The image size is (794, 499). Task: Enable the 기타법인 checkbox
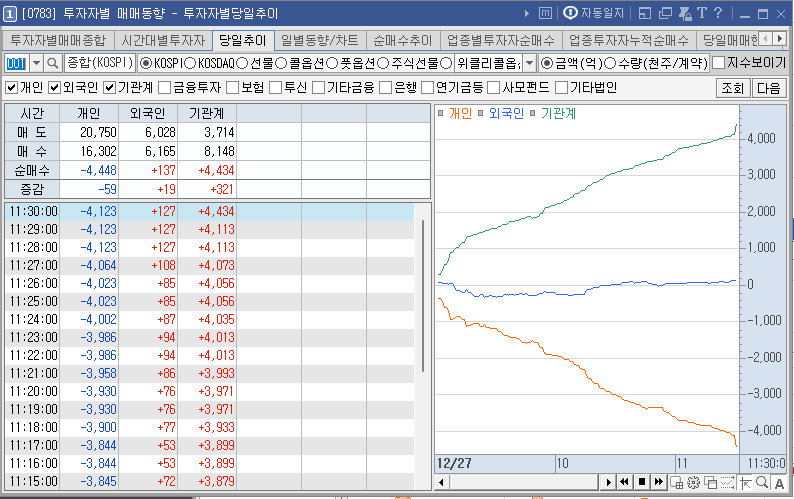point(561,88)
